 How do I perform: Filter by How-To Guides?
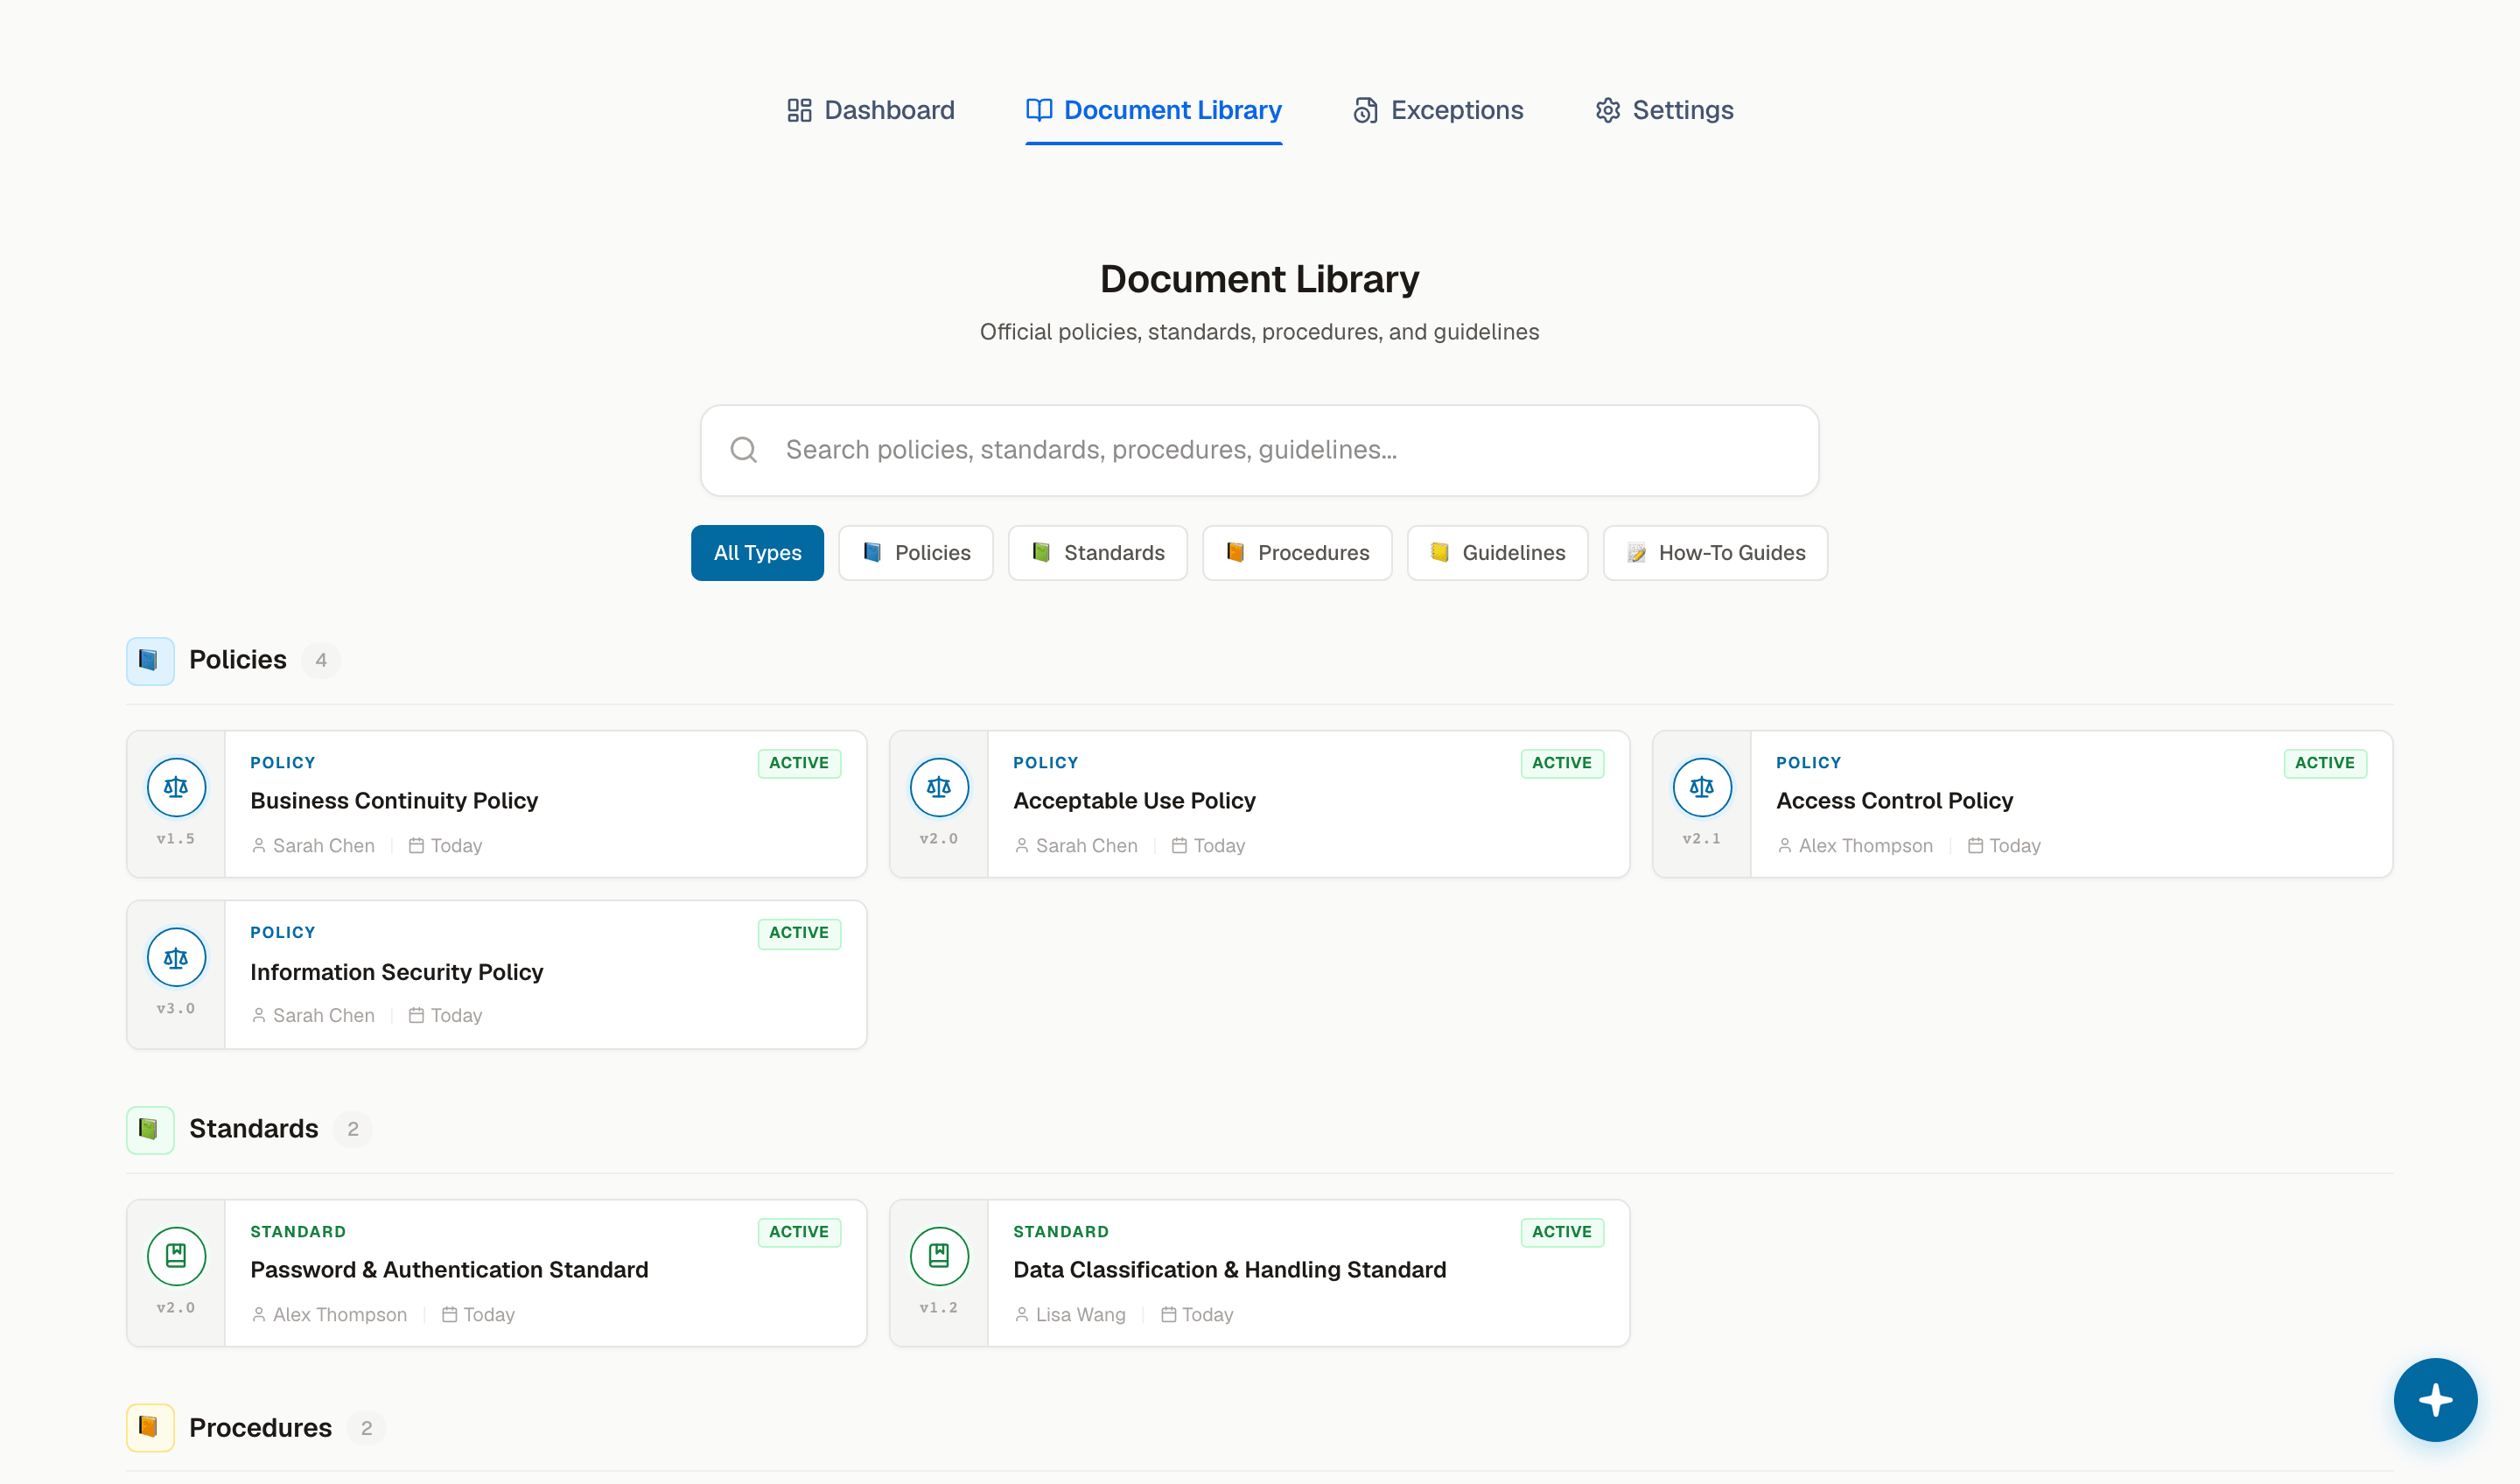point(1715,553)
